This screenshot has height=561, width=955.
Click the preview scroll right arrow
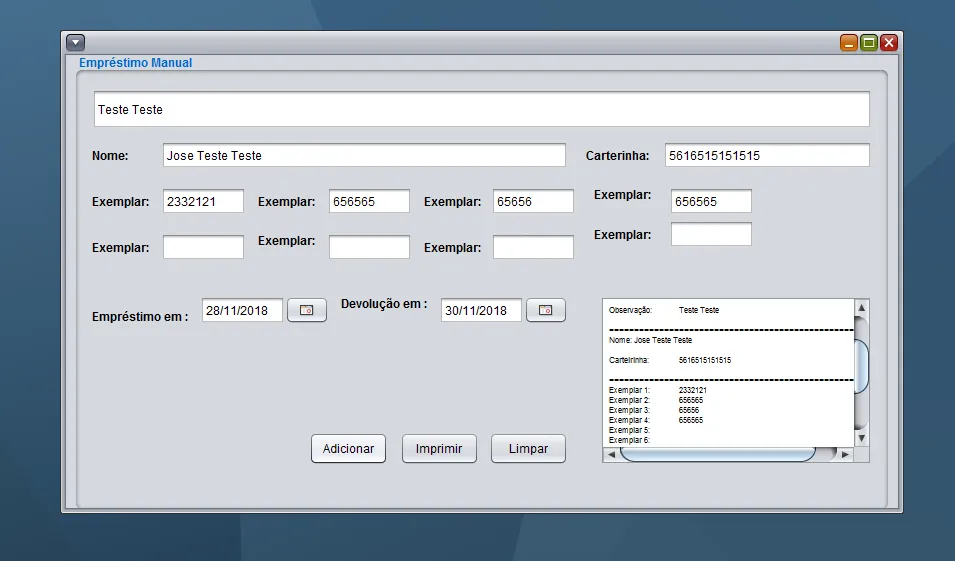pos(845,455)
